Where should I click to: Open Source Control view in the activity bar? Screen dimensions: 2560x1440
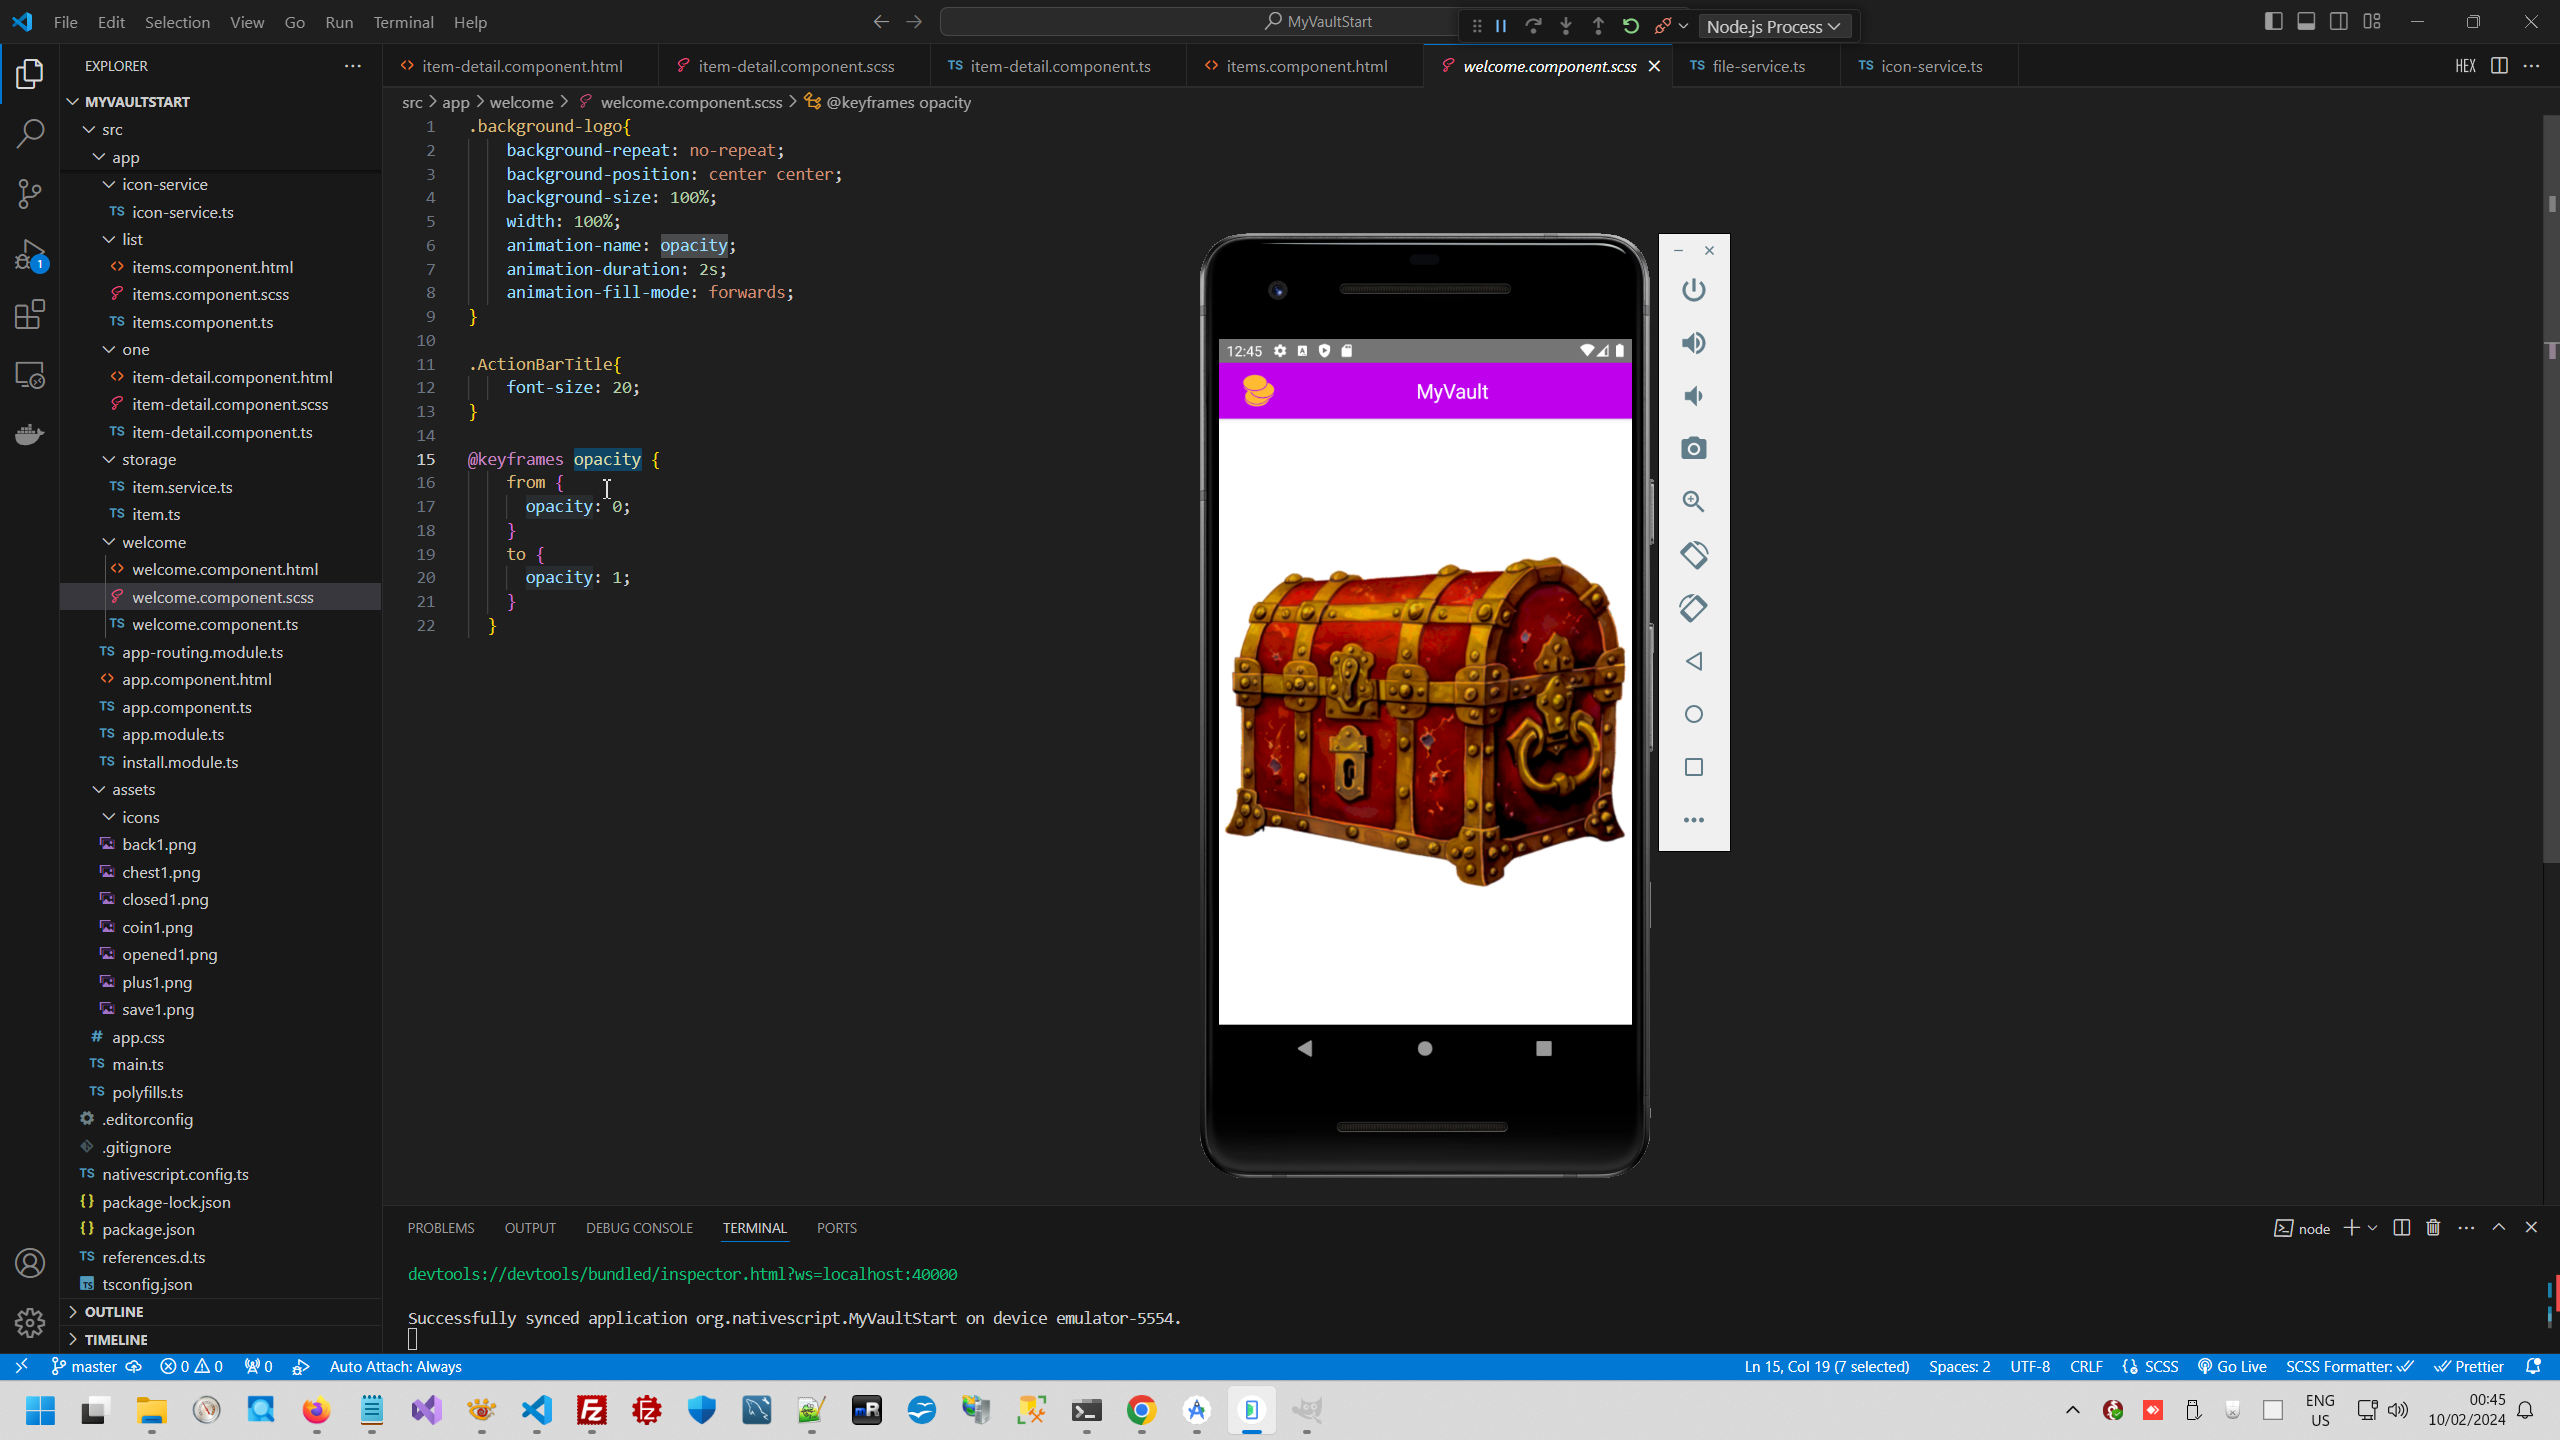coord(30,194)
